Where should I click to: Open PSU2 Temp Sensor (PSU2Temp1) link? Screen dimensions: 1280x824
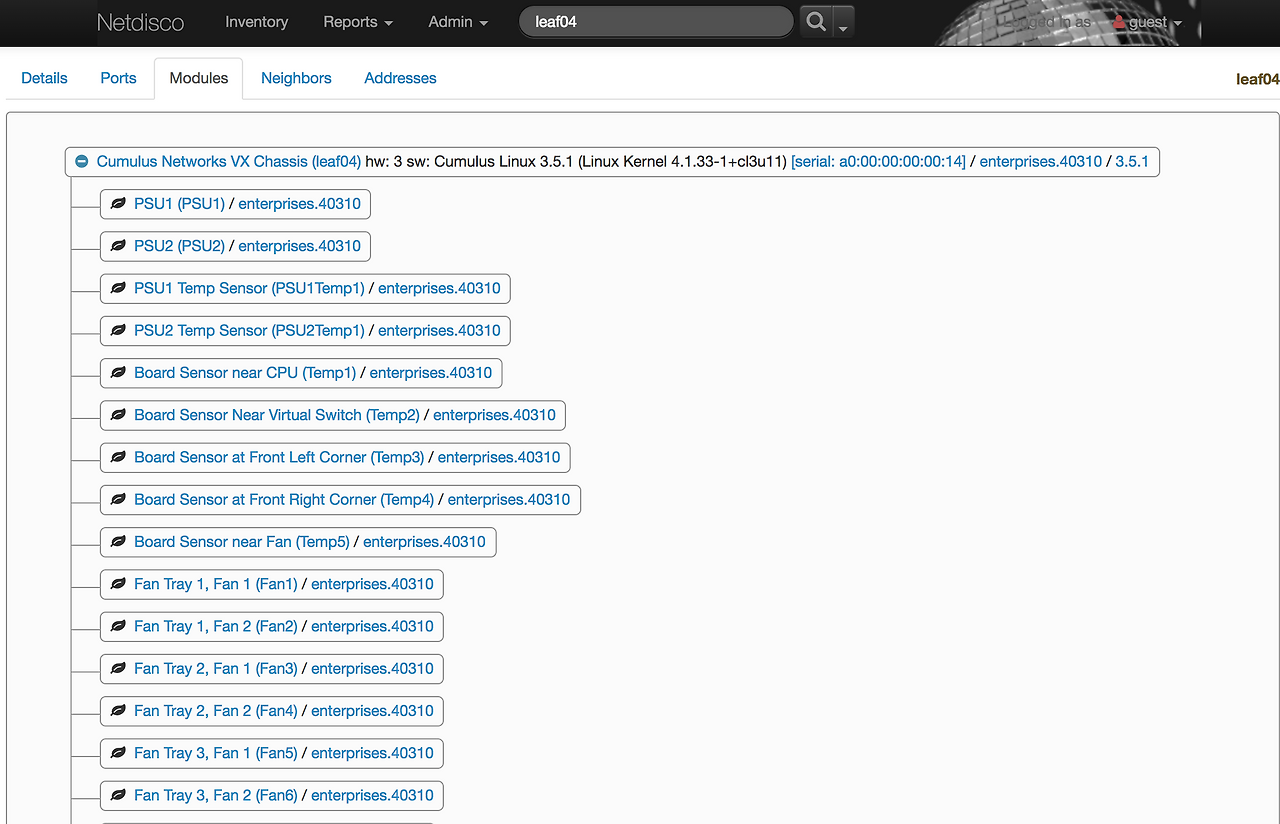pos(249,330)
